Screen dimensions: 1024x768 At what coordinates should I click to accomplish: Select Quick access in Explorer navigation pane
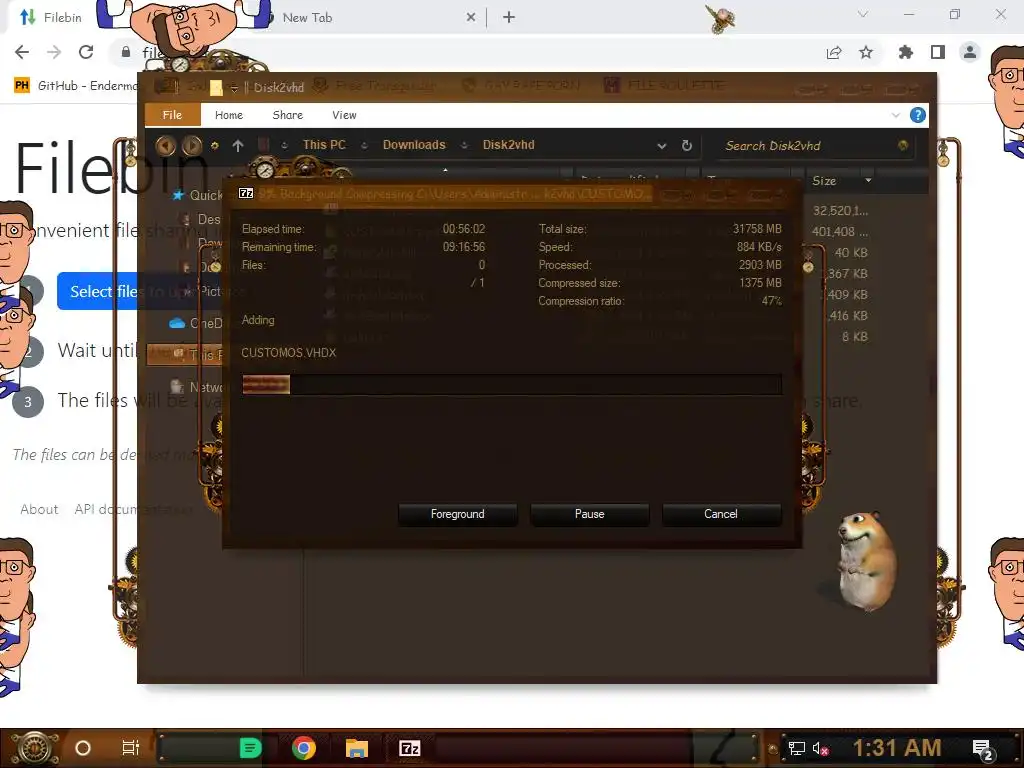(198, 195)
